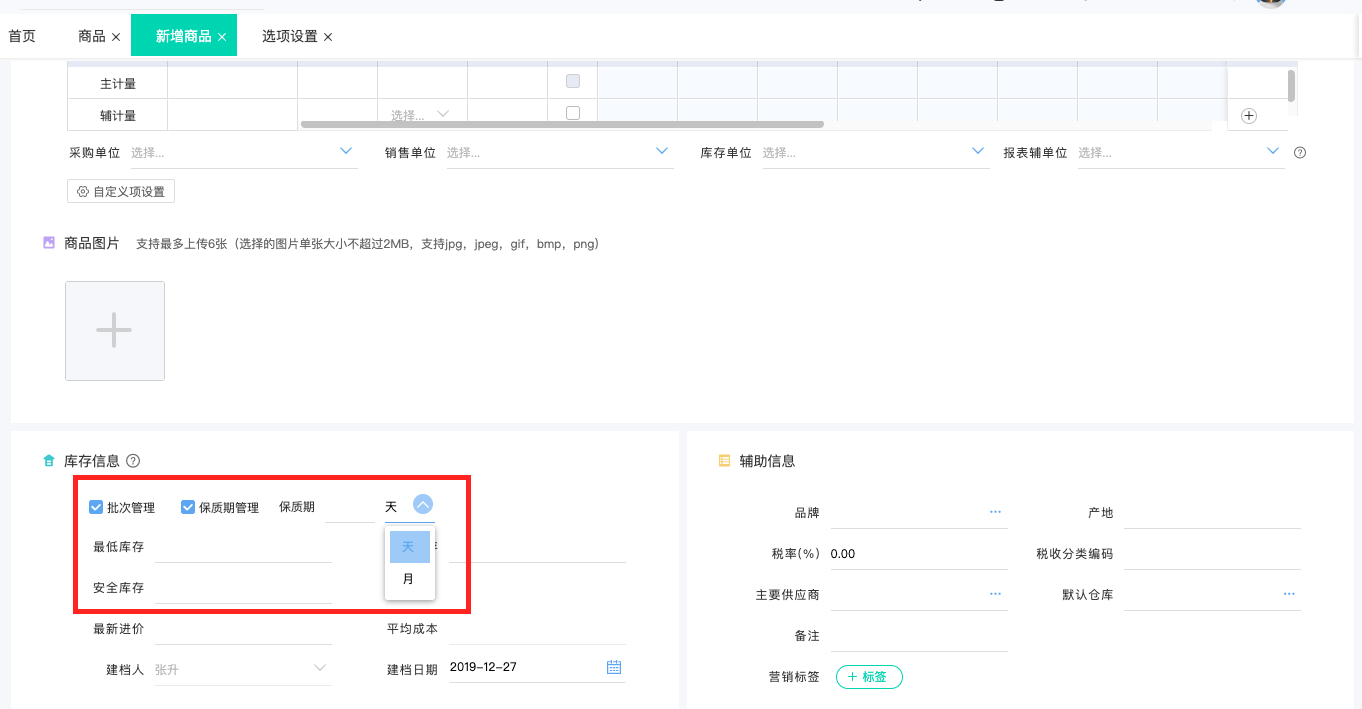1362x709 pixels.
Task: Close the 选项设置 tab
Action: [328, 37]
